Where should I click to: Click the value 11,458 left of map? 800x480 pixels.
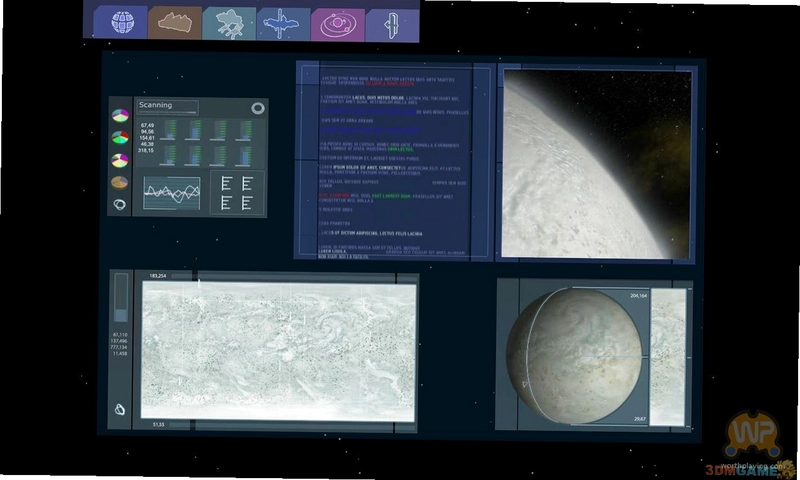pos(120,353)
